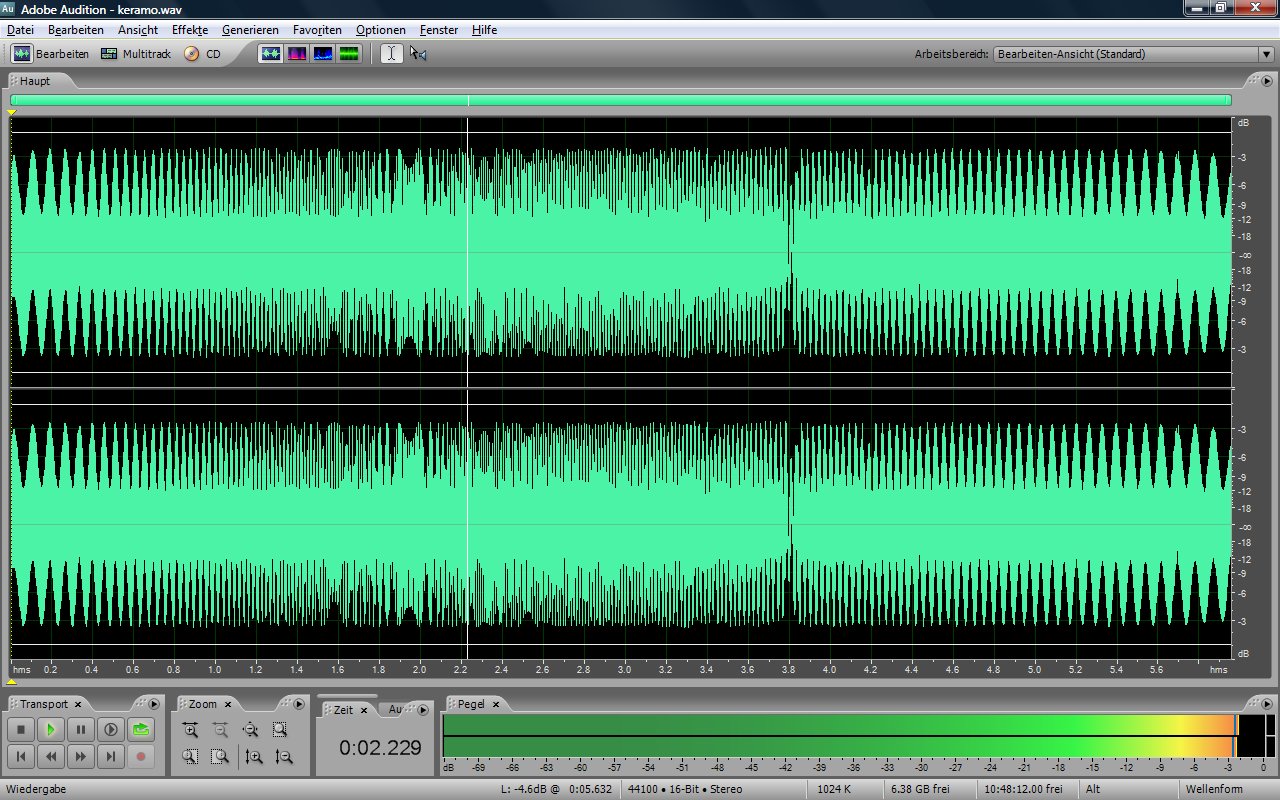Viewport: 1280px width, 800px height.
Task: Open the Effekte menu
Action: coord(189,30)
